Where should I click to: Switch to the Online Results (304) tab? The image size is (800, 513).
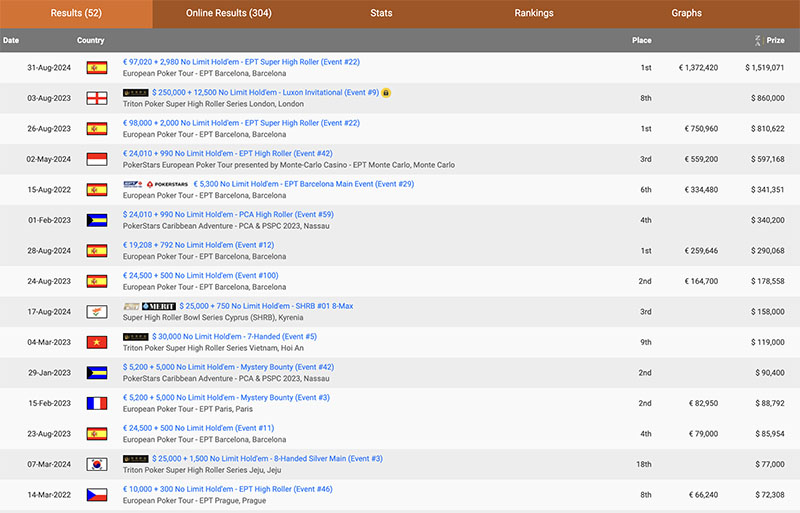228,13
